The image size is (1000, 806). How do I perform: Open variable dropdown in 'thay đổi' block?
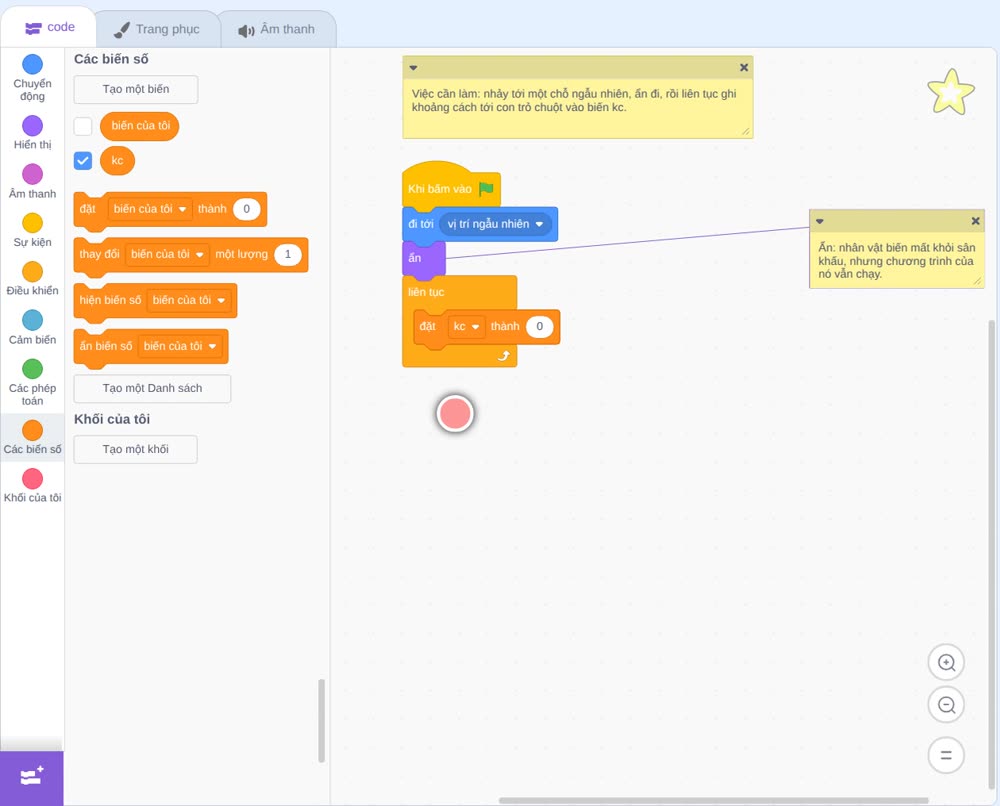point(167,254)
